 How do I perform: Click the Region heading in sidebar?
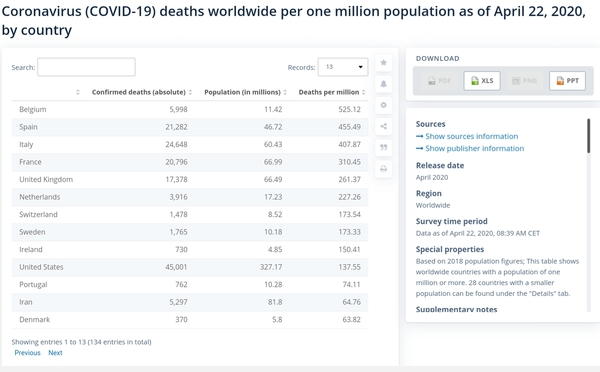(429, 194)
